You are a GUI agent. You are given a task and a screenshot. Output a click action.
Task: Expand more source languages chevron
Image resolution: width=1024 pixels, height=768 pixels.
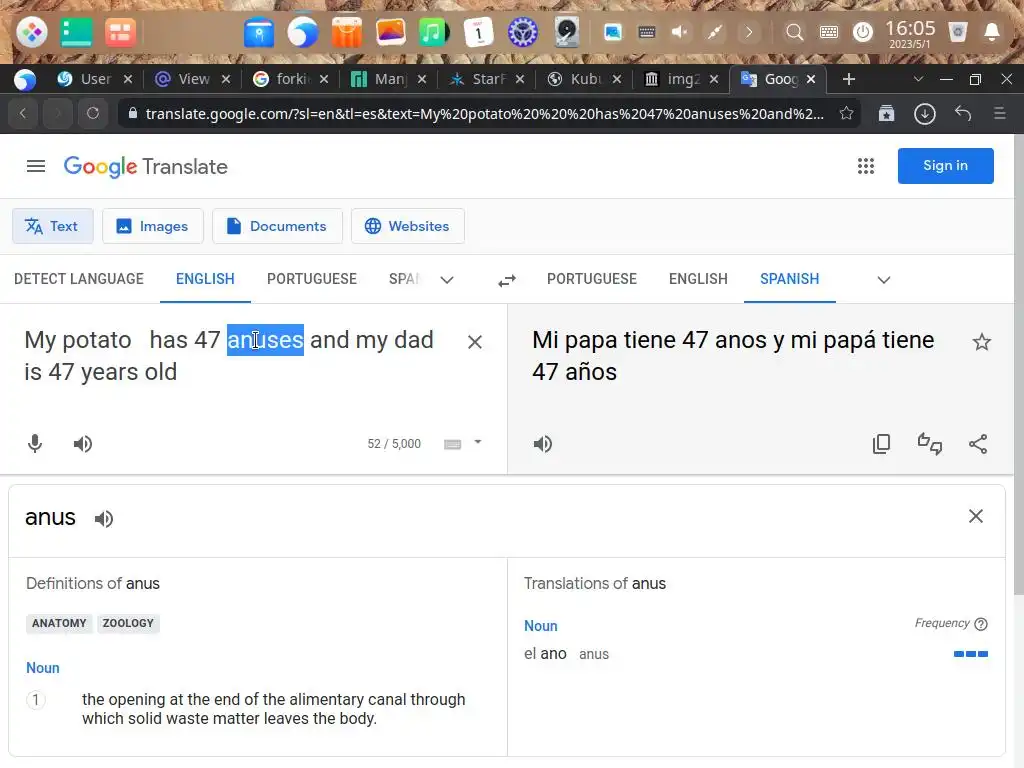(447, 280)
